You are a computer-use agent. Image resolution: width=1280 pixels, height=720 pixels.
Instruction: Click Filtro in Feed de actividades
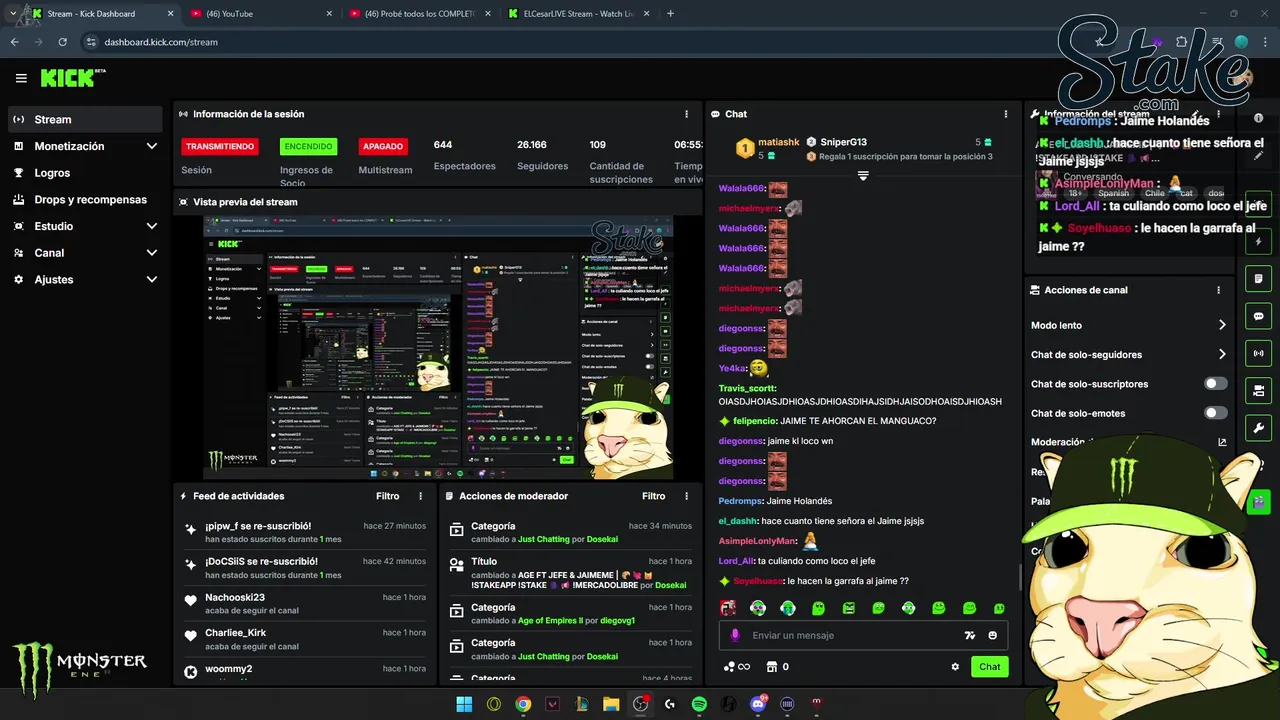click(388, 496)
